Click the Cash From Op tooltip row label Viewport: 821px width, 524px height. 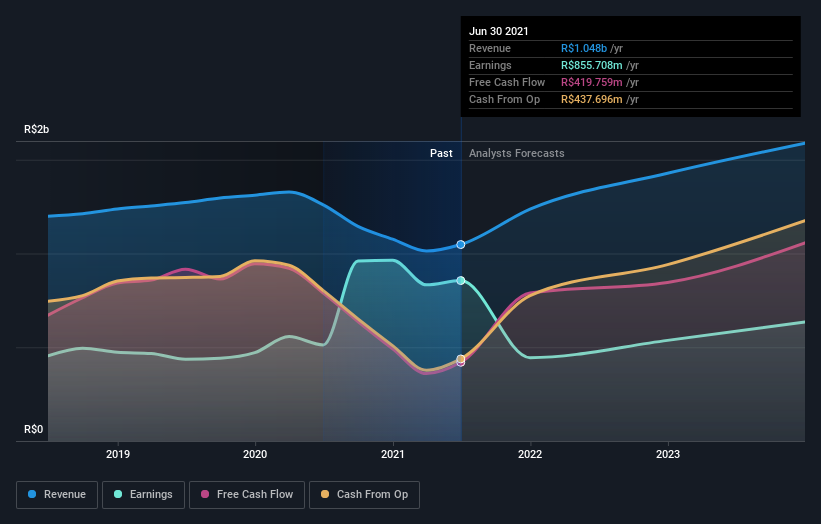pyautogui.click(x=504, y=99)
